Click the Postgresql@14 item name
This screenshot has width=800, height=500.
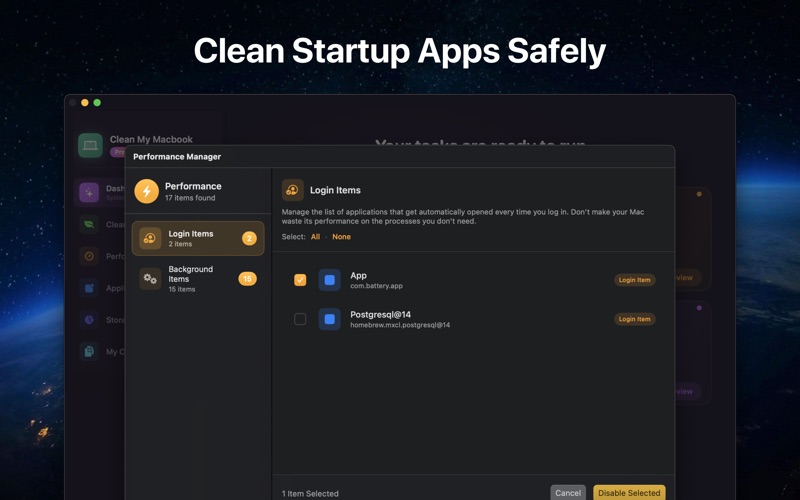381,315
